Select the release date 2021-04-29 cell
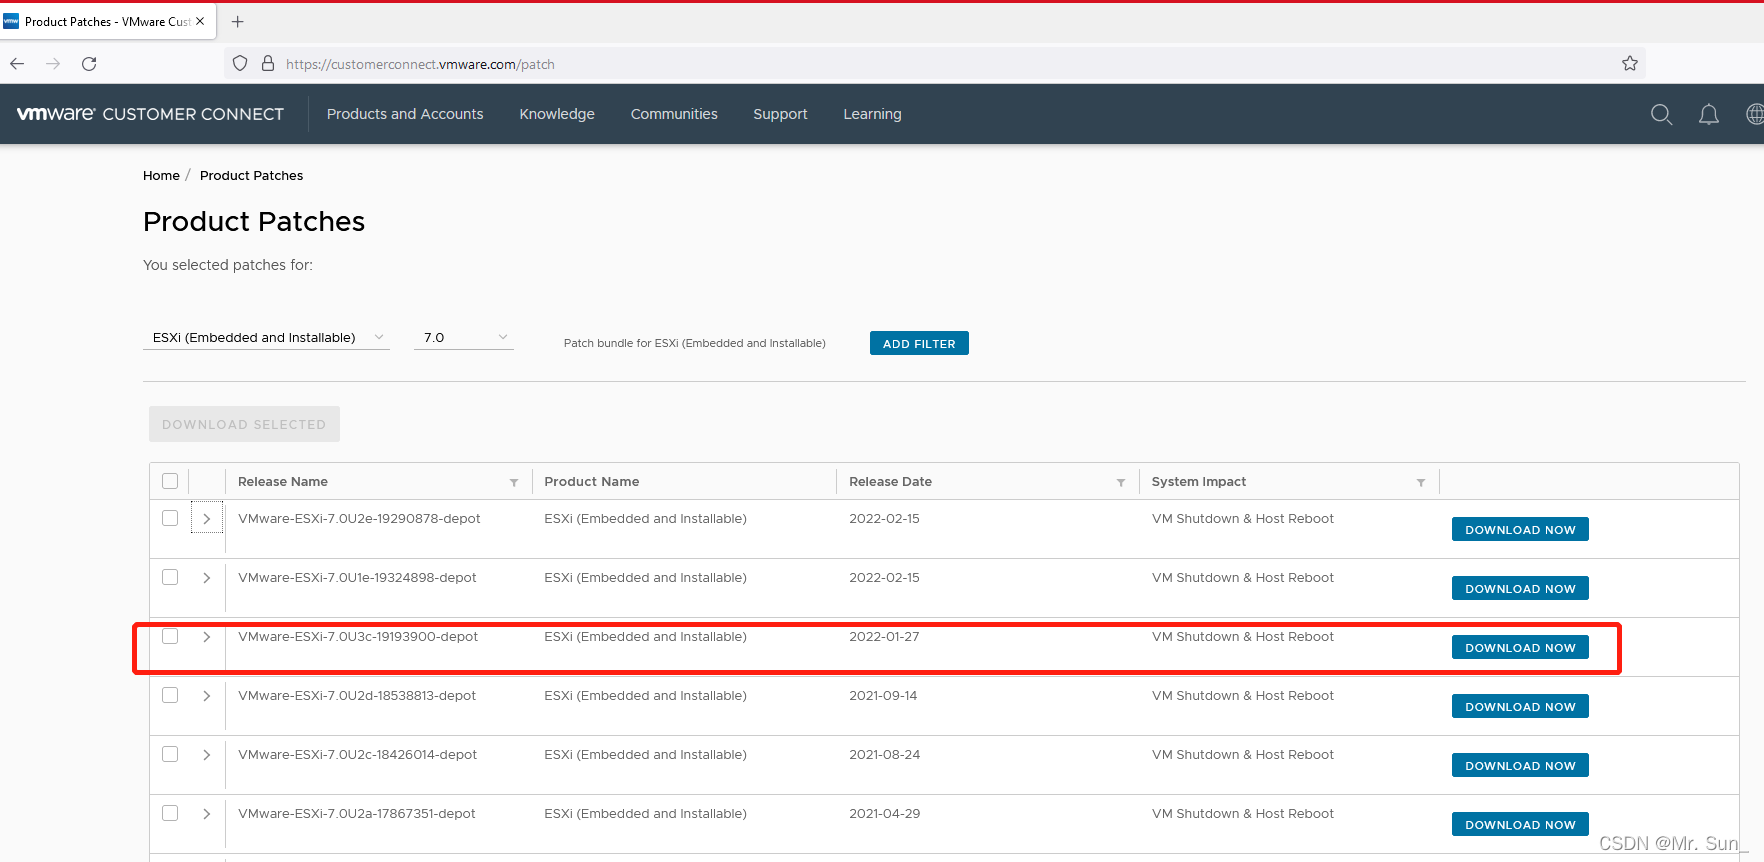 coord(884,814)
